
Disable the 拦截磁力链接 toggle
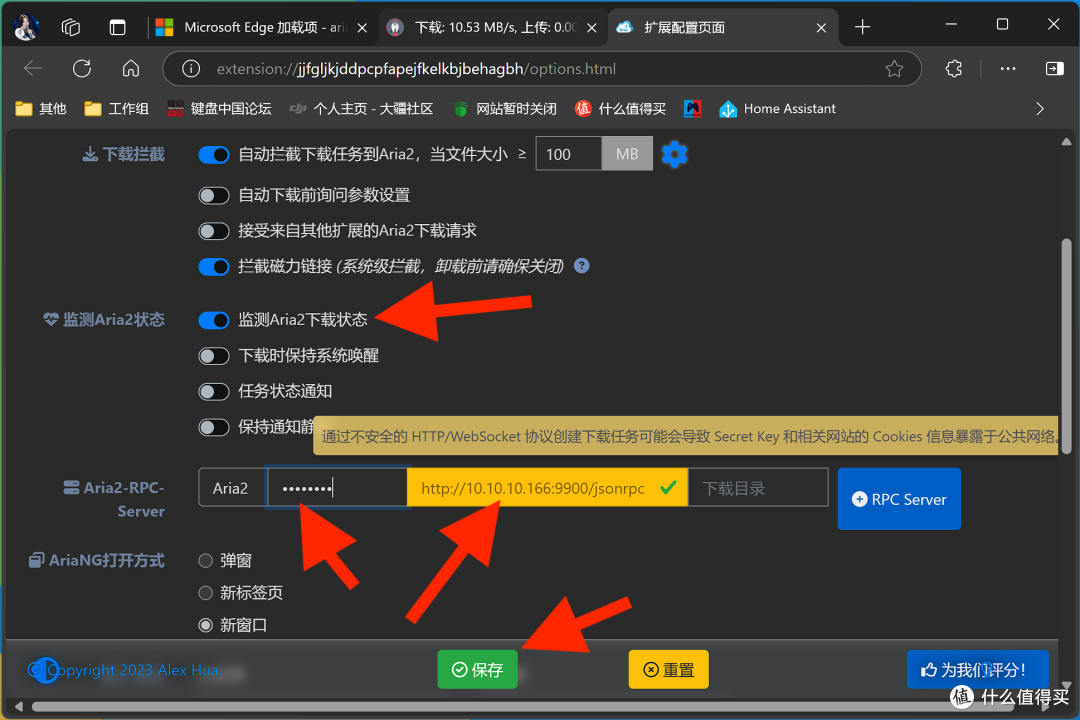(214, 266)
